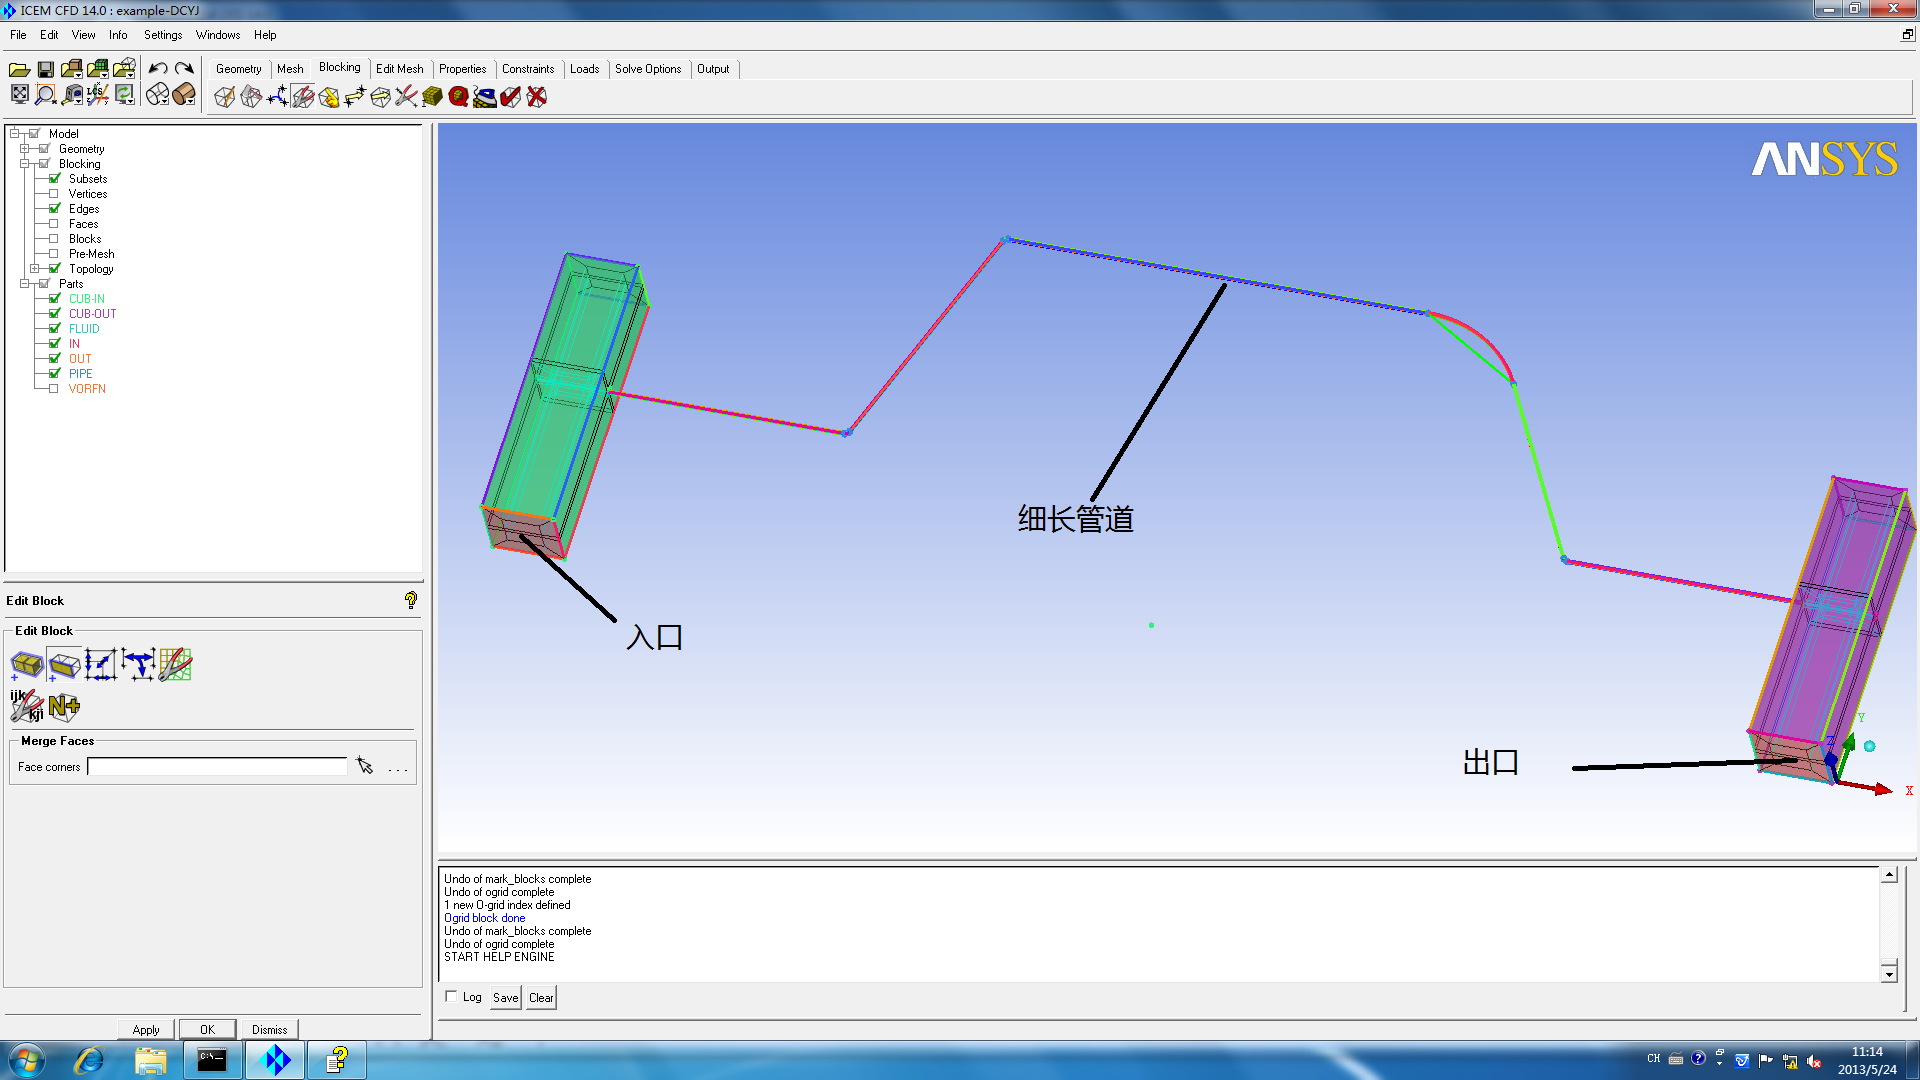Viewport: 1920px width, 1080px height.
Task: Enable the Vertices checkbox in Blocking tree
Action: pyautogui.click(x=54, y=194)
